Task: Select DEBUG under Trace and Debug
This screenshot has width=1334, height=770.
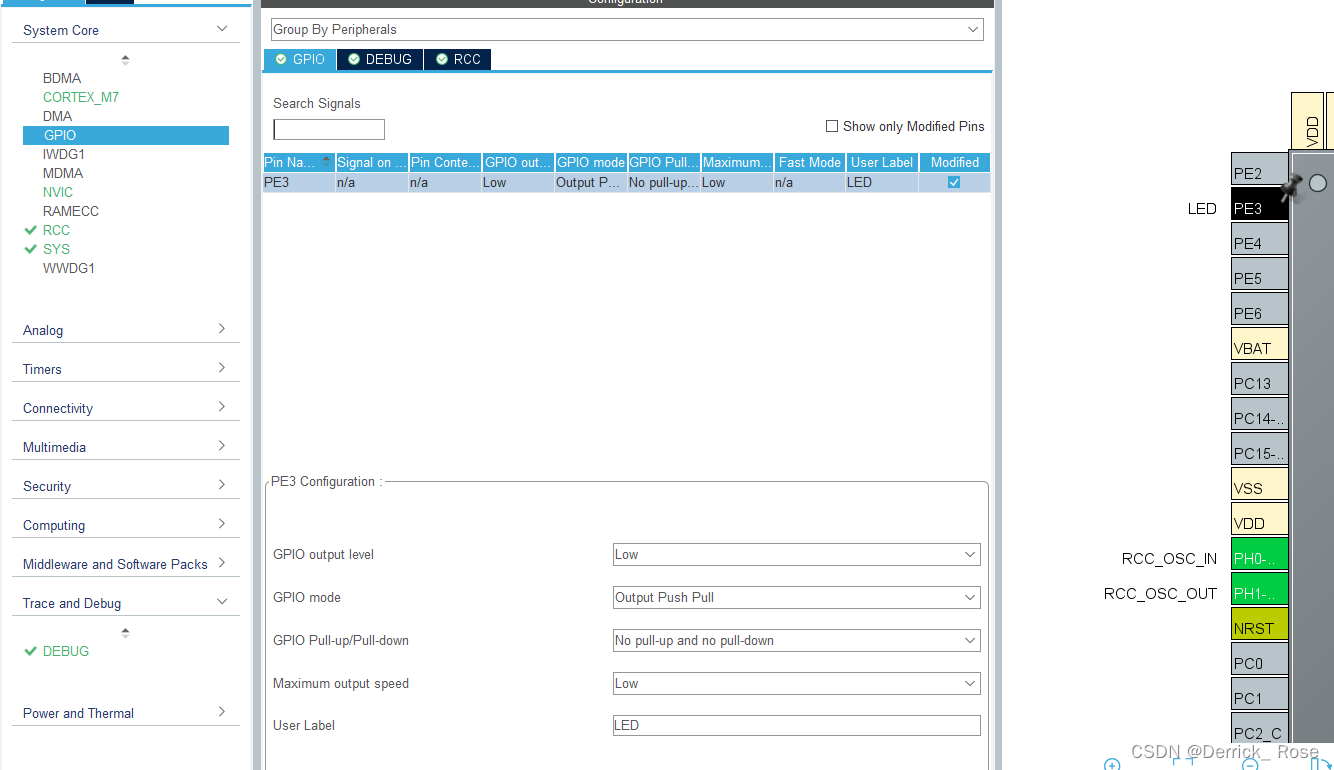Action: coord(66,651)
